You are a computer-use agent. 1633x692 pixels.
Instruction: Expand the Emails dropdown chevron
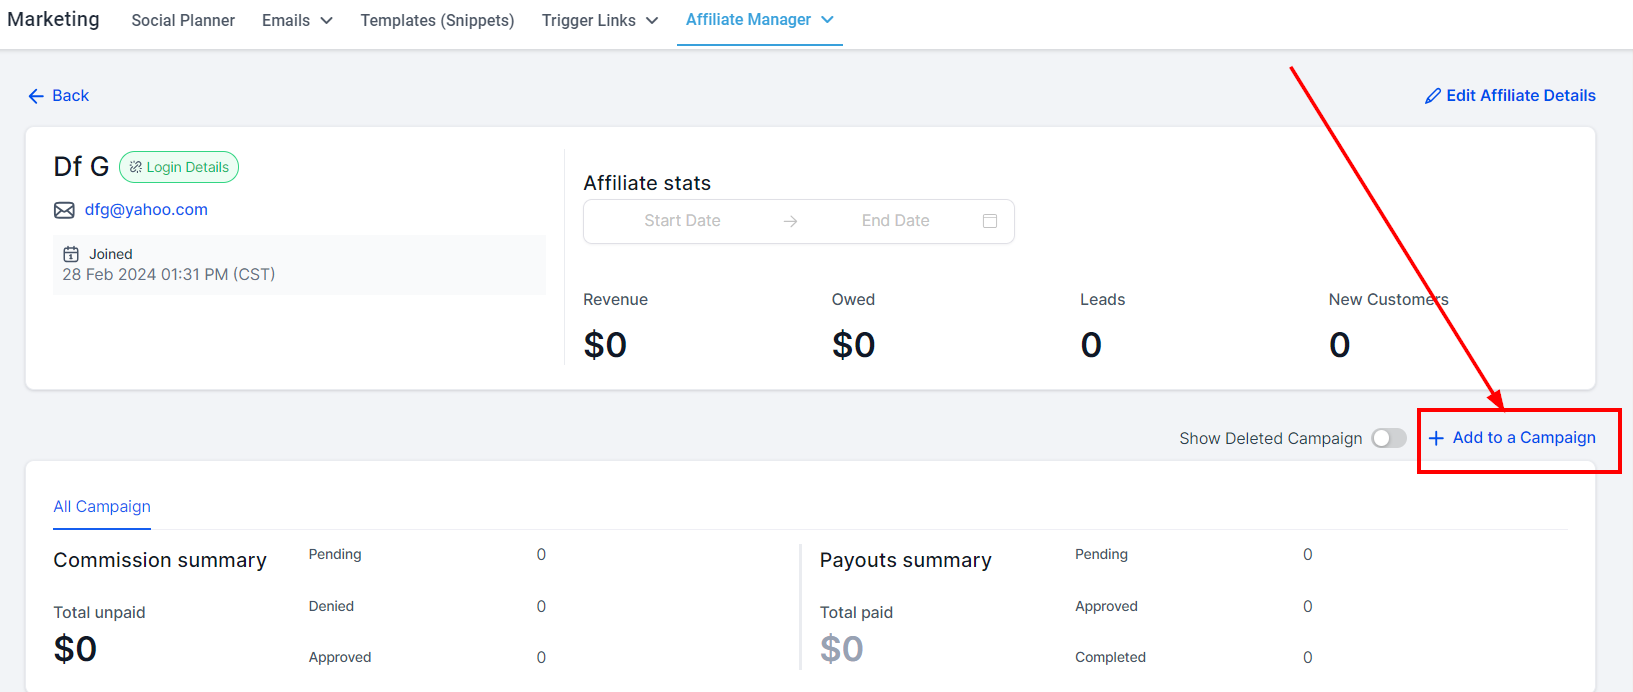point(326,20)
